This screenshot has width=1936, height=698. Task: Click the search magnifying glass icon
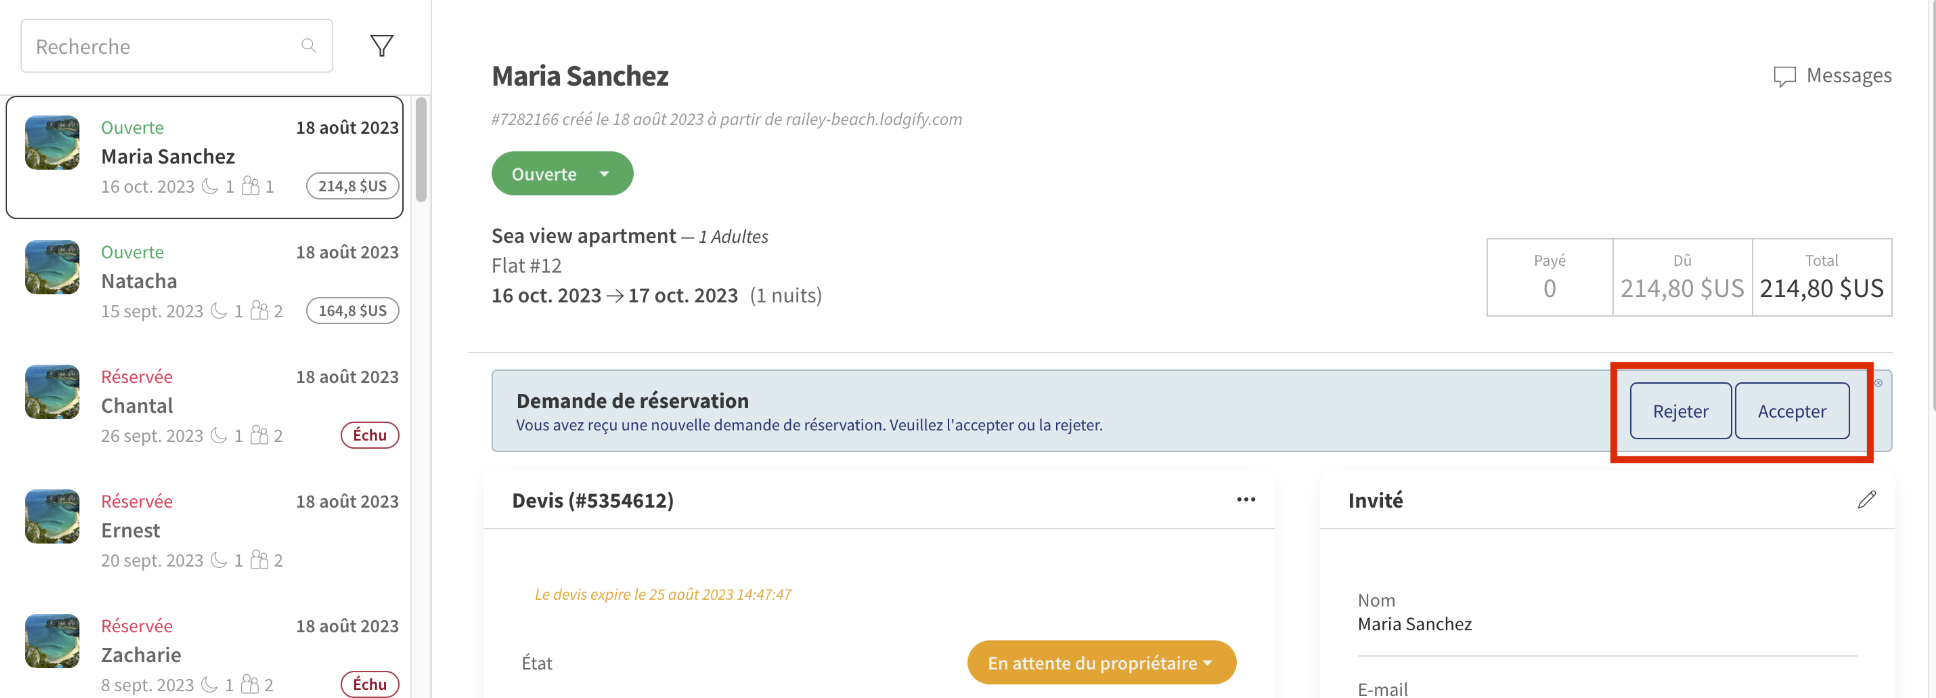click(x=309, y=45)
